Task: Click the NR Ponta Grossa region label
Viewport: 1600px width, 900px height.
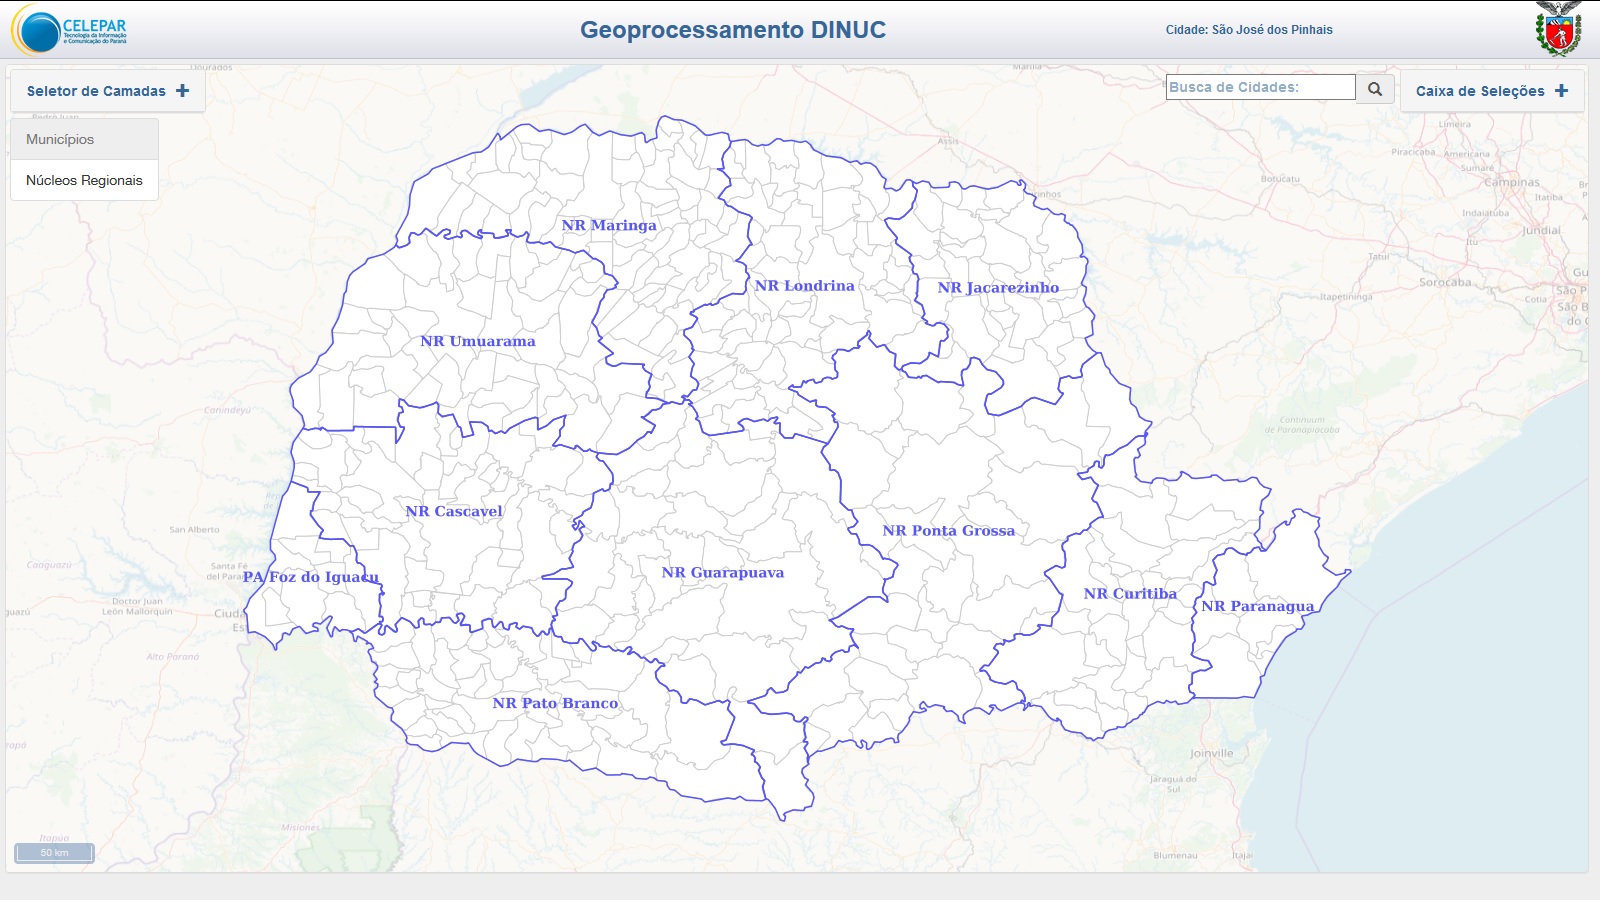Action: point(948,531)
